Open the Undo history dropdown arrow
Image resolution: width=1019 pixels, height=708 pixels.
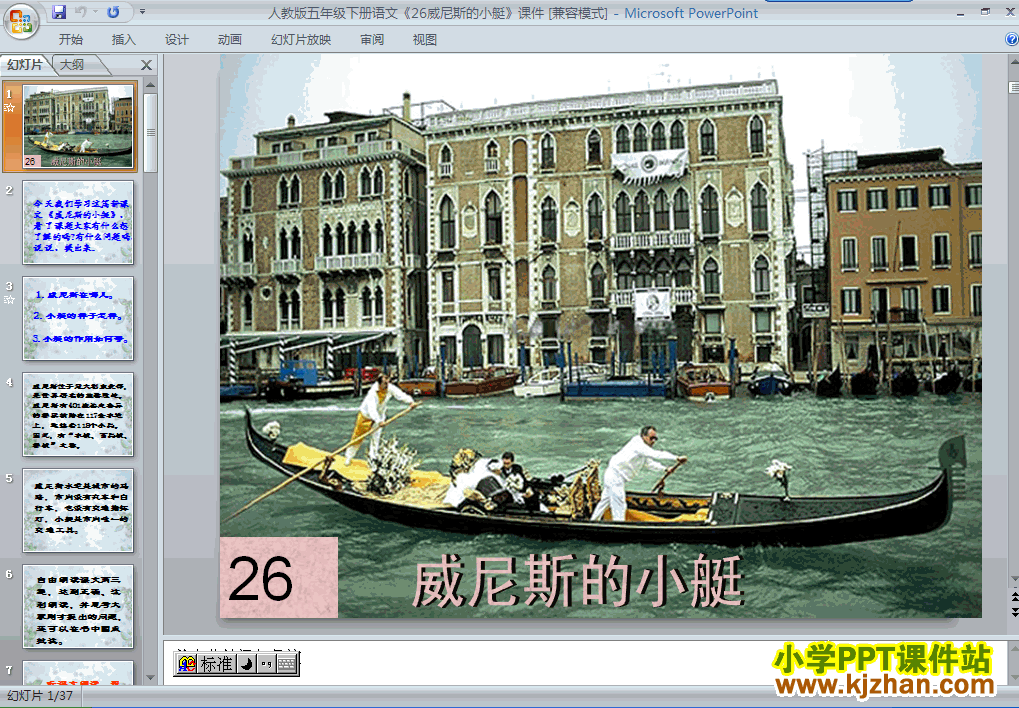(x=95, y=12)
